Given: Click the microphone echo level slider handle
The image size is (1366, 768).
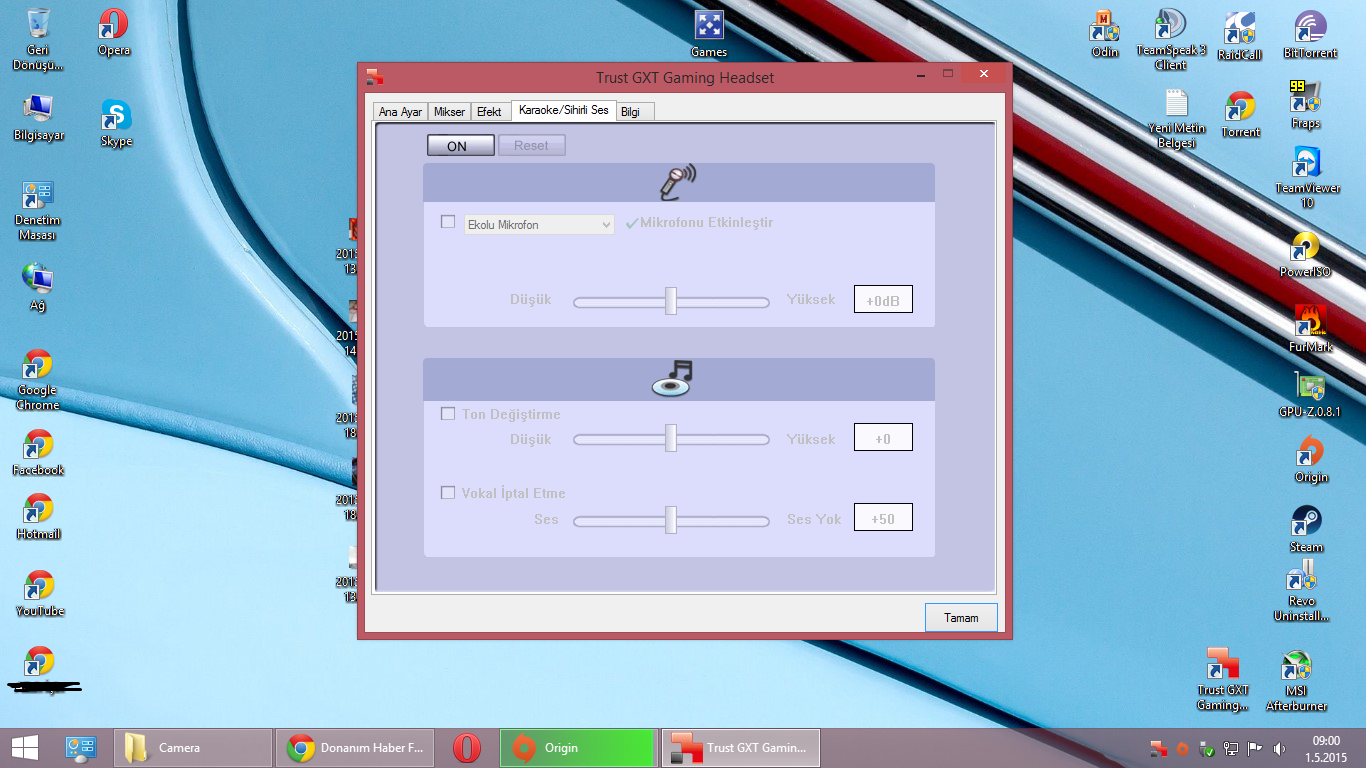Looking at the screenshot, I should [x=671, y=300].
